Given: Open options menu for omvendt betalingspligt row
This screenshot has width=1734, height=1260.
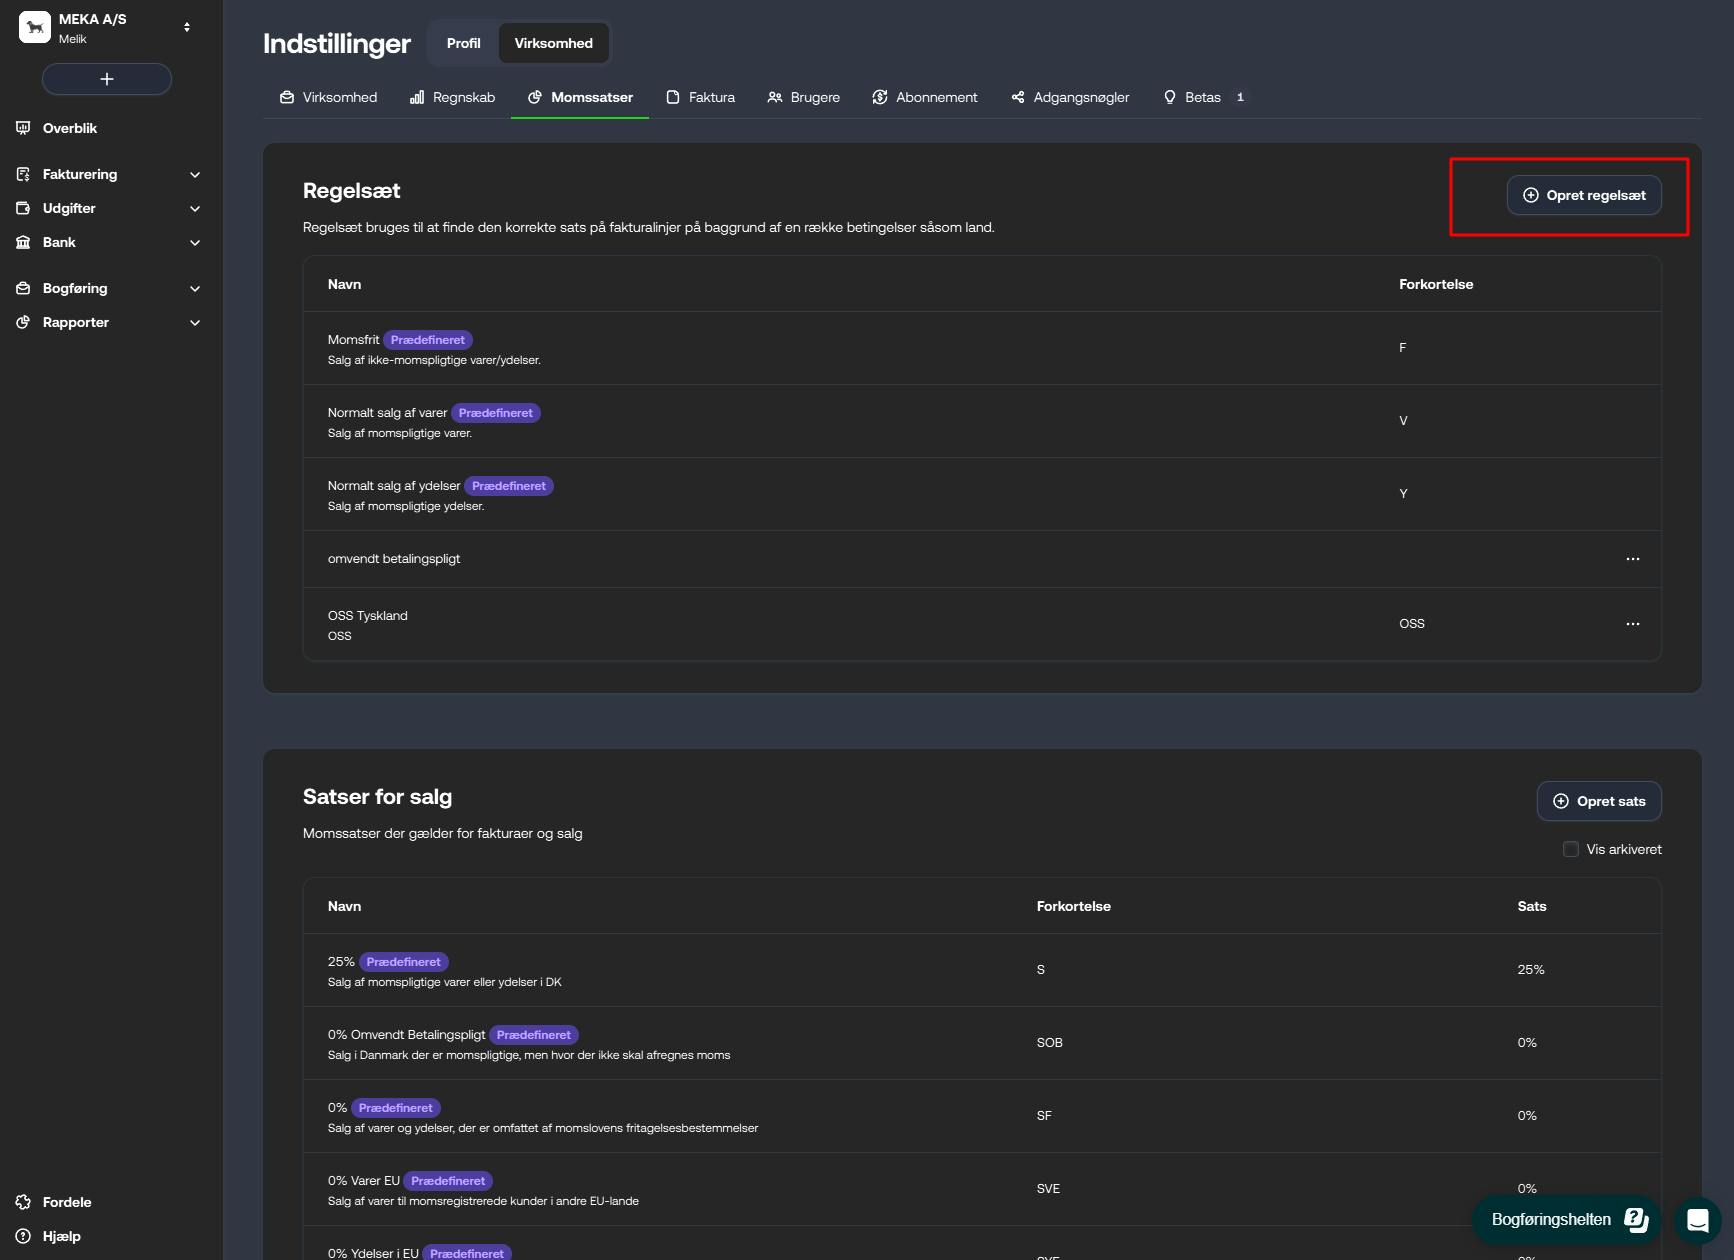Looking at the screenshot, I should tap(1632, 559).
